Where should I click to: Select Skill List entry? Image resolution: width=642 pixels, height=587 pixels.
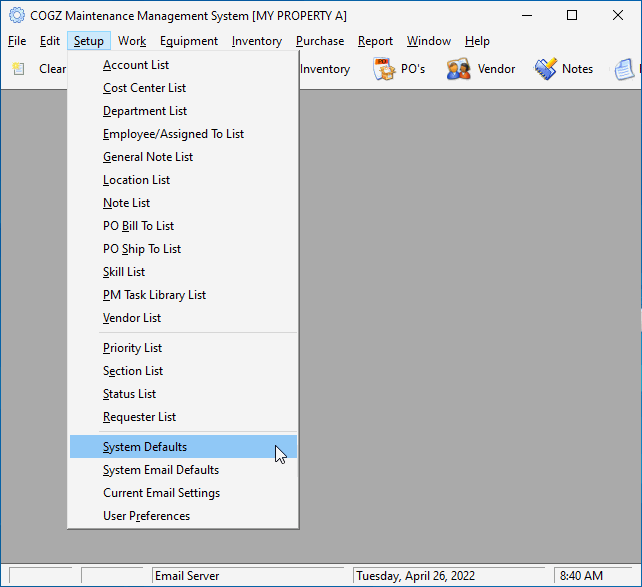tap(183, 272)
